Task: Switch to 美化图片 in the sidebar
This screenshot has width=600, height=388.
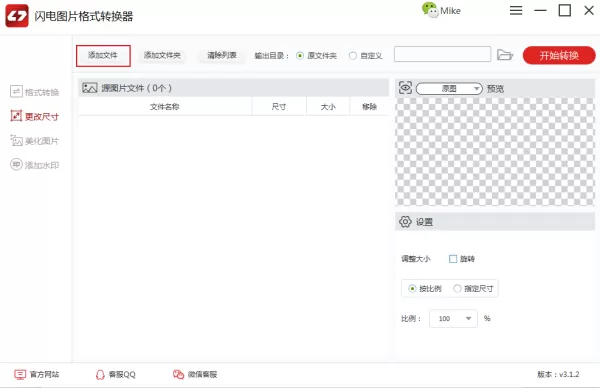Action: pyautogui.click(x=34, y=141)
